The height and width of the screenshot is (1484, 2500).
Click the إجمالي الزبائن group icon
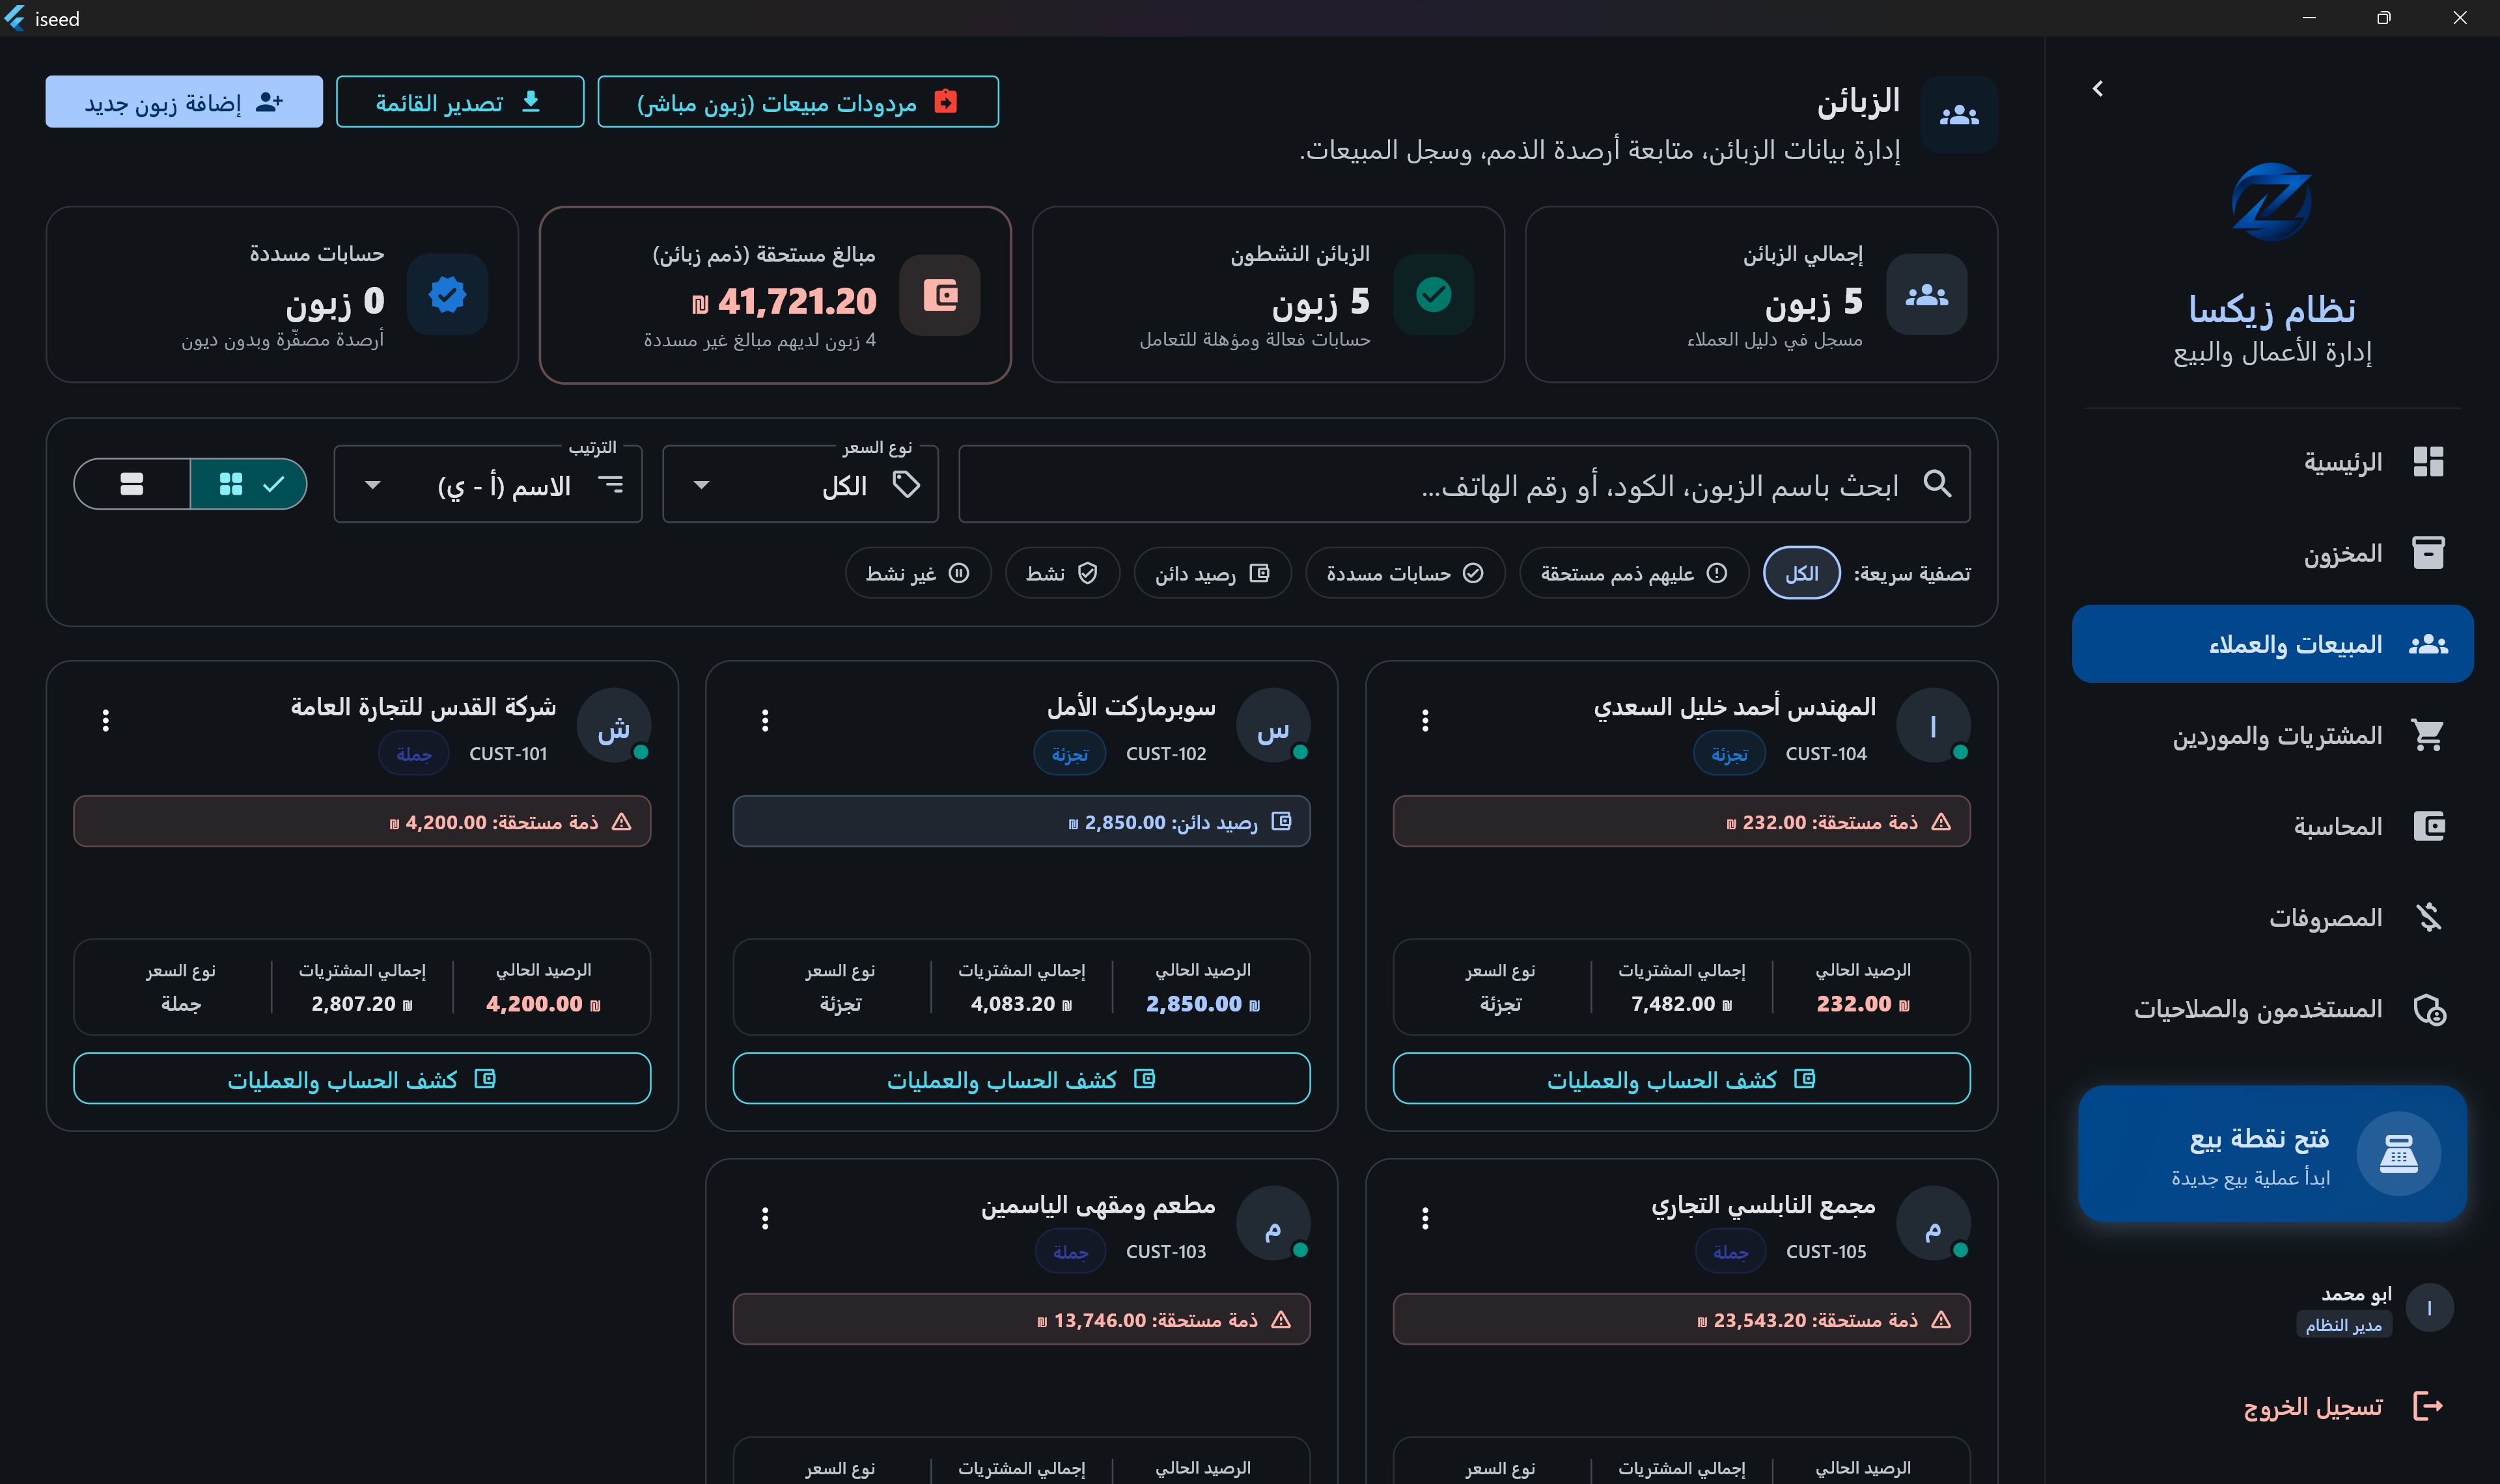[x=1926, y=295]
